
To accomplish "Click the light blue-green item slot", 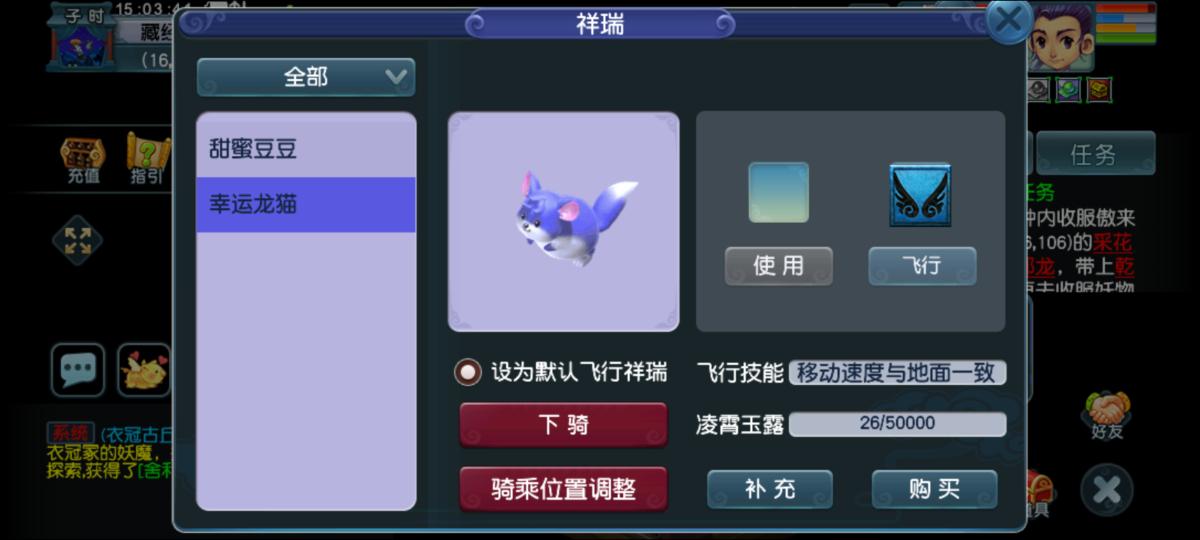I will (779, 193).
